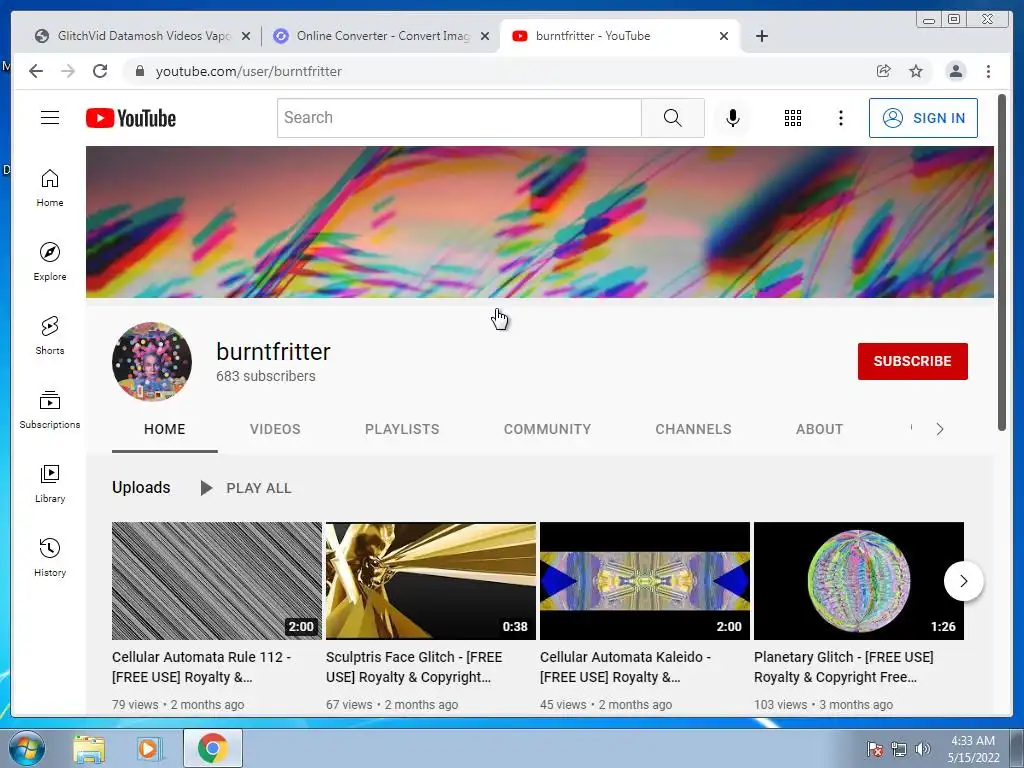Go to Home in sidebar
The width and height of the screenshot is (1024, 768).
pos(50,188)
